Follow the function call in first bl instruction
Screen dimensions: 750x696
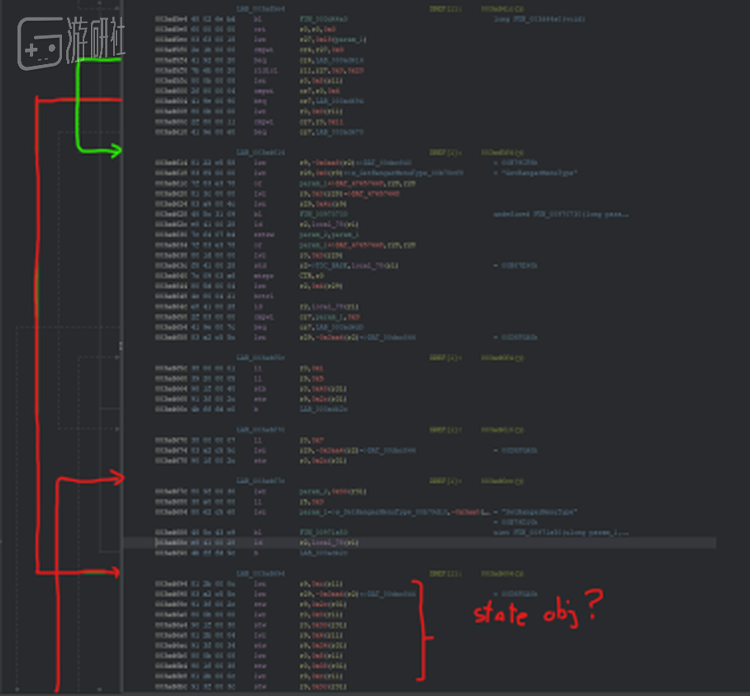pyautogui.click(x=323, y=19)
